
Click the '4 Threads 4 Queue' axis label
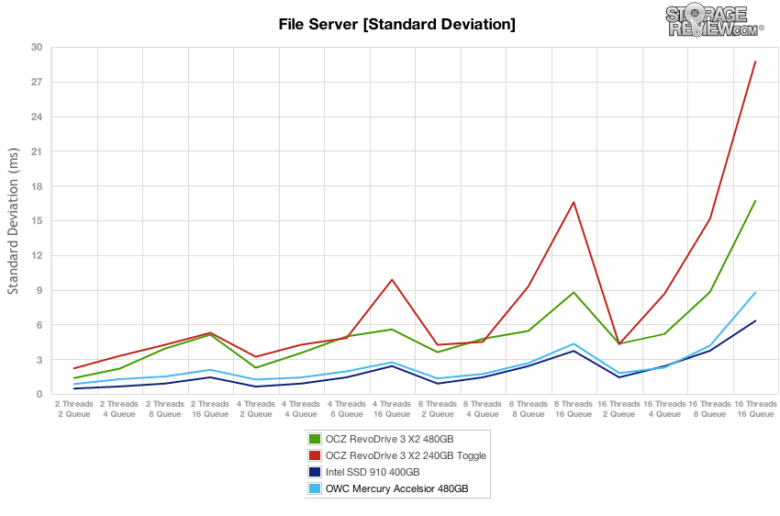point(301,409)
